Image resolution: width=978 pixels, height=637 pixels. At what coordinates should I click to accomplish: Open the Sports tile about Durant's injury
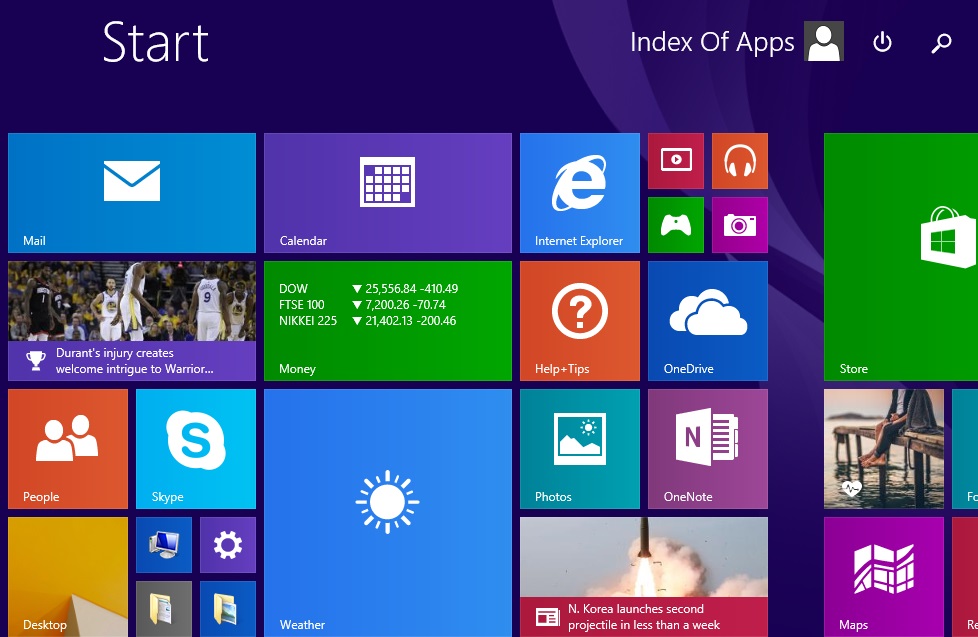(x=132, y=321)
